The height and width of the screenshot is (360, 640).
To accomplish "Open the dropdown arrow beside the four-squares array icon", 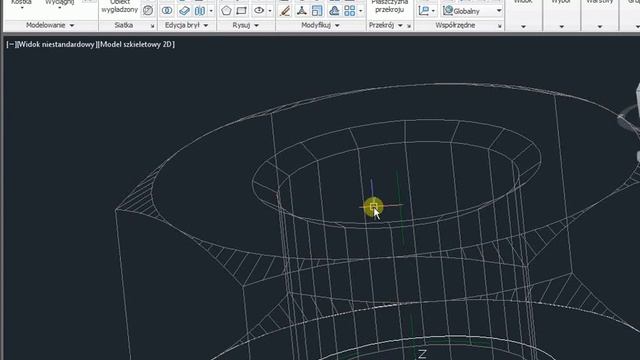I will coord(360,11).
